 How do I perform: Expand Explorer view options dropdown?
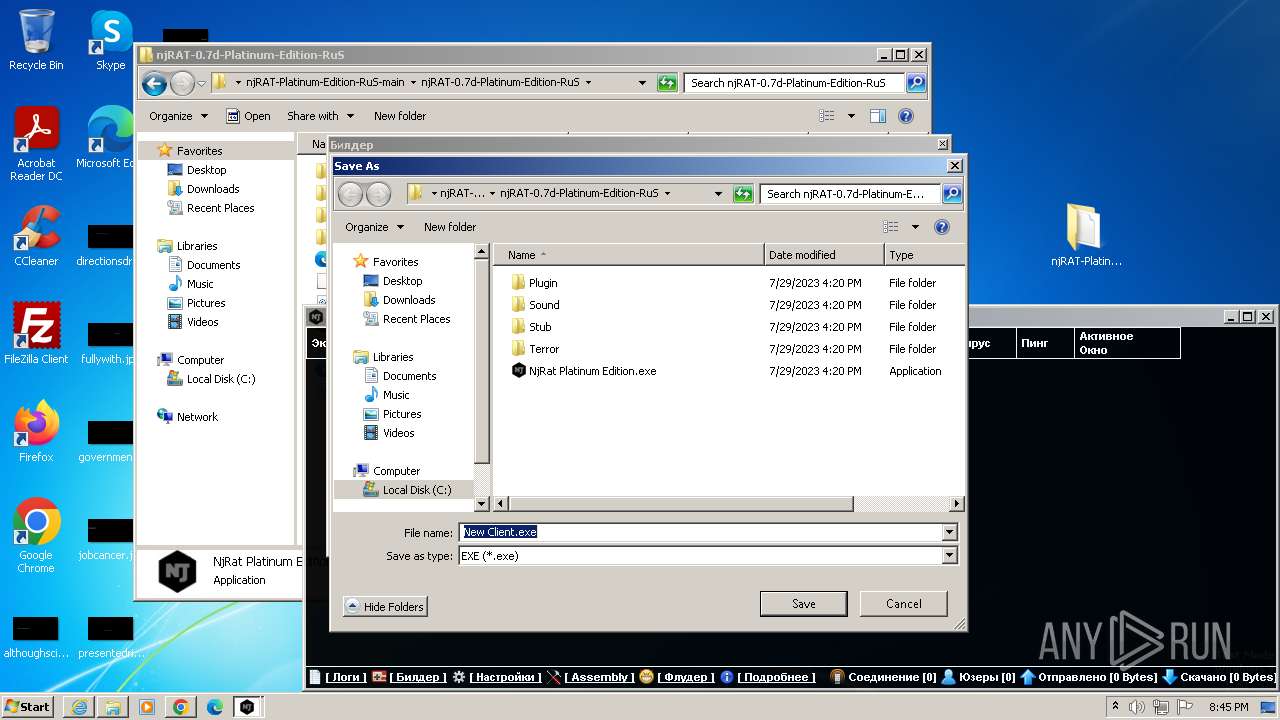(x=851, y=116)
